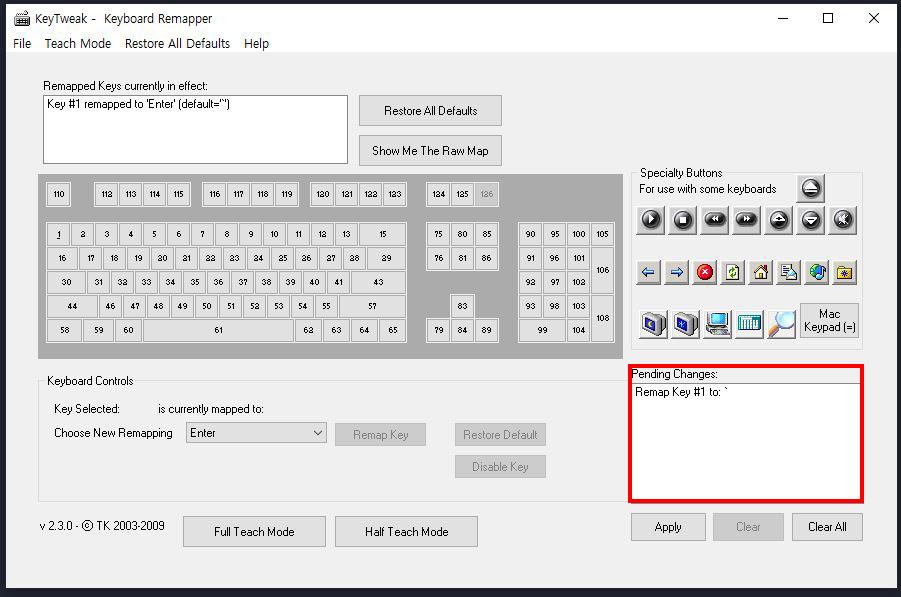Click the Volume Down specialty button
Screen dimensions: 901x597
tap(811, 220)
